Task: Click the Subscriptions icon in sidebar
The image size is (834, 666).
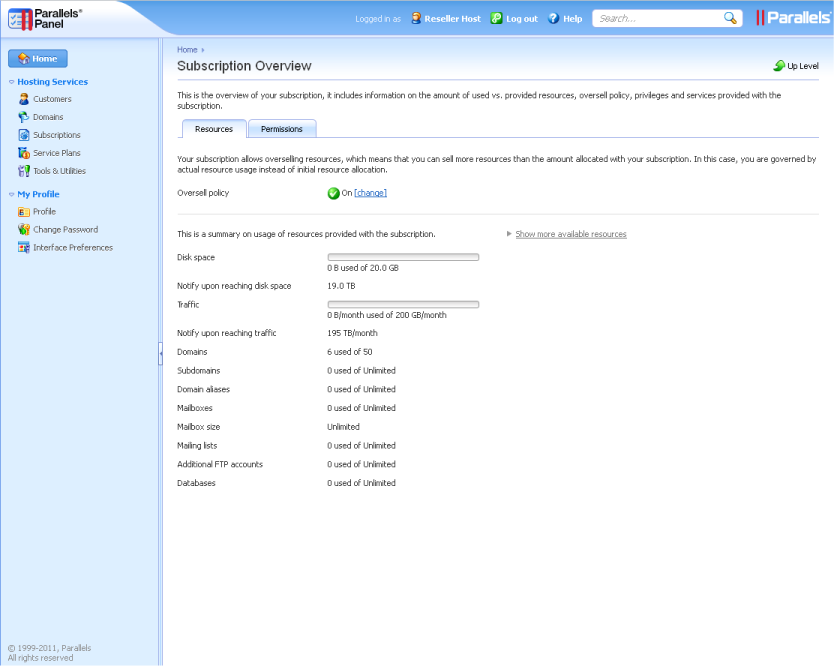Action: (x=23, y=135)
